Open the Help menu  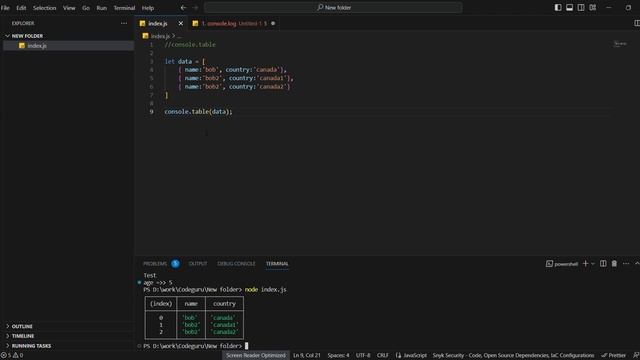click(148, 8)
